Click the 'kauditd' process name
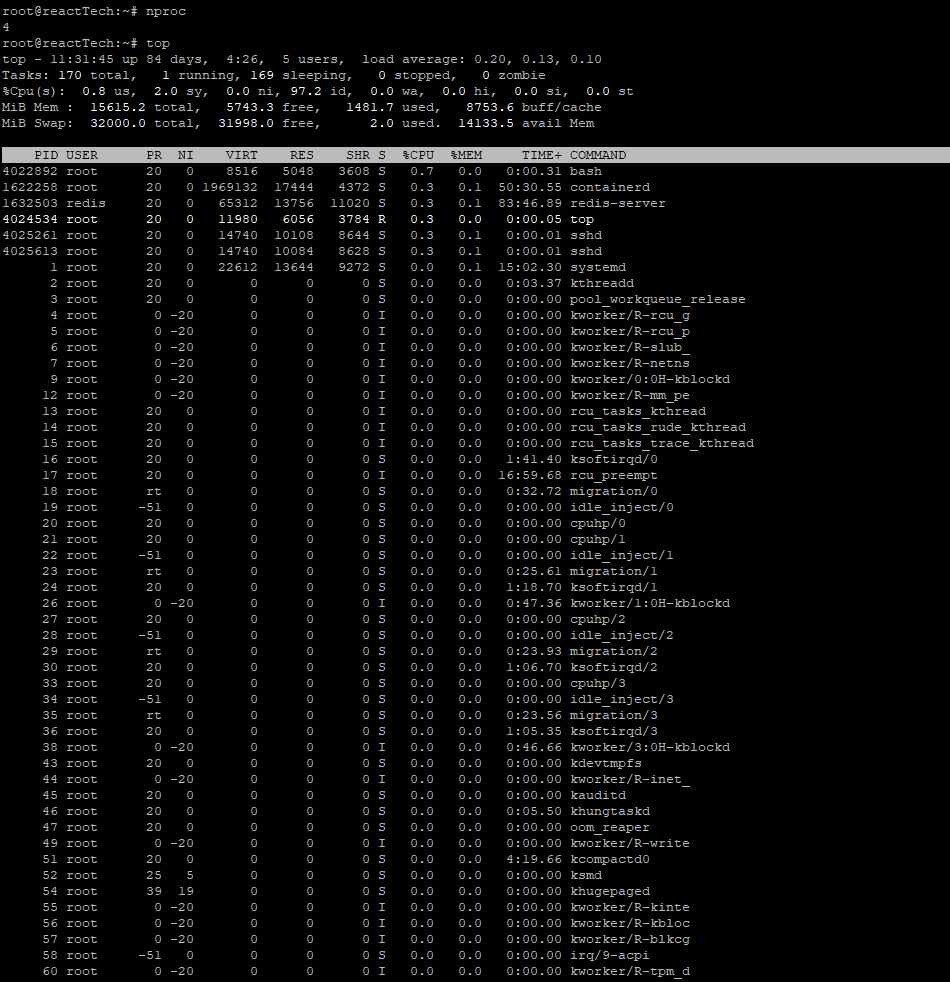 click(x=598, y=795)
